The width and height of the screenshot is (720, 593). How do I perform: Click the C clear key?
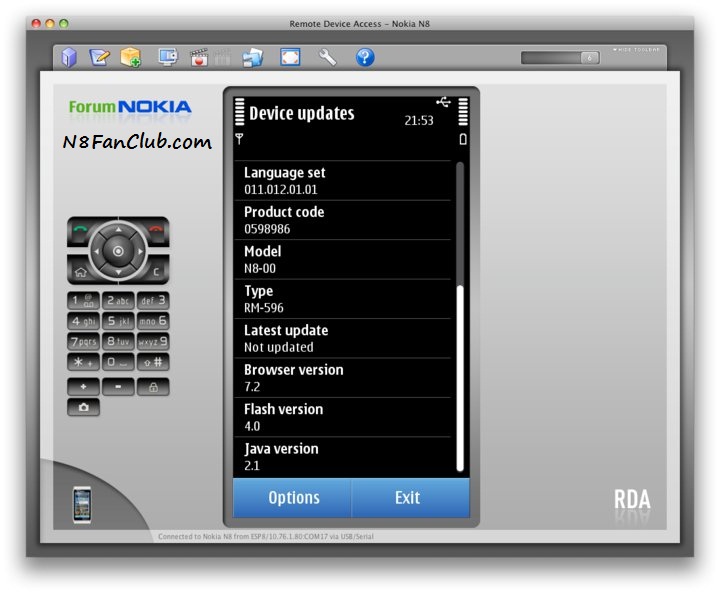[x=156, y=272]
